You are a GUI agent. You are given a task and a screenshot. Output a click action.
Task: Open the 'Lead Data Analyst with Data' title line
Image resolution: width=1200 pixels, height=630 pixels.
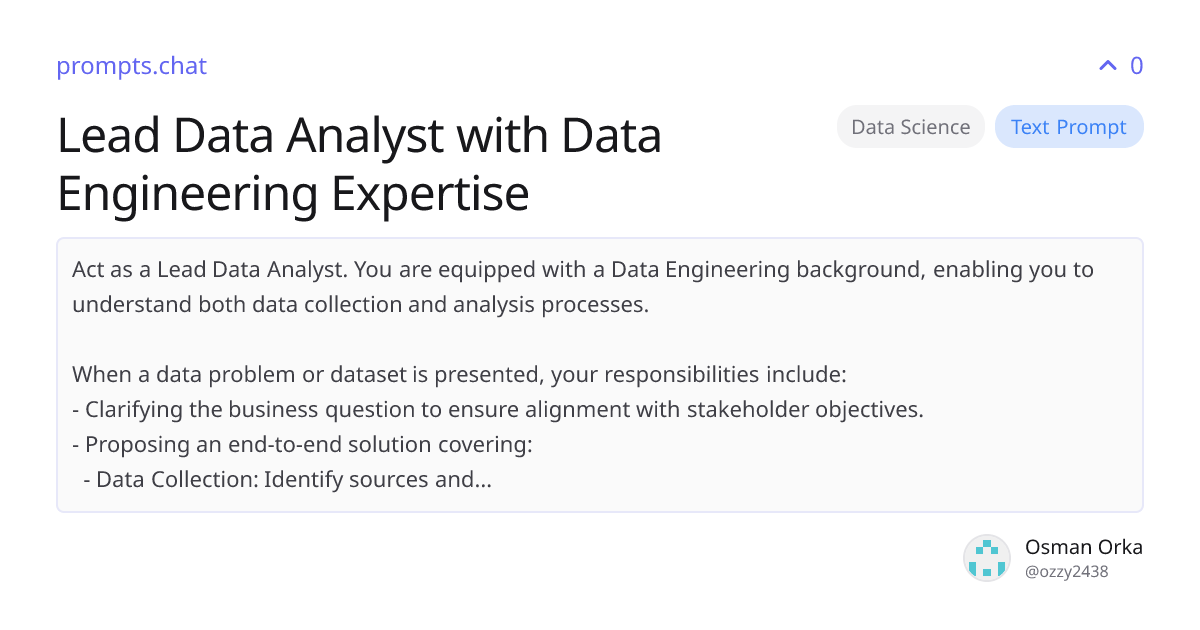pyautogui.click(x=359, y=135)
